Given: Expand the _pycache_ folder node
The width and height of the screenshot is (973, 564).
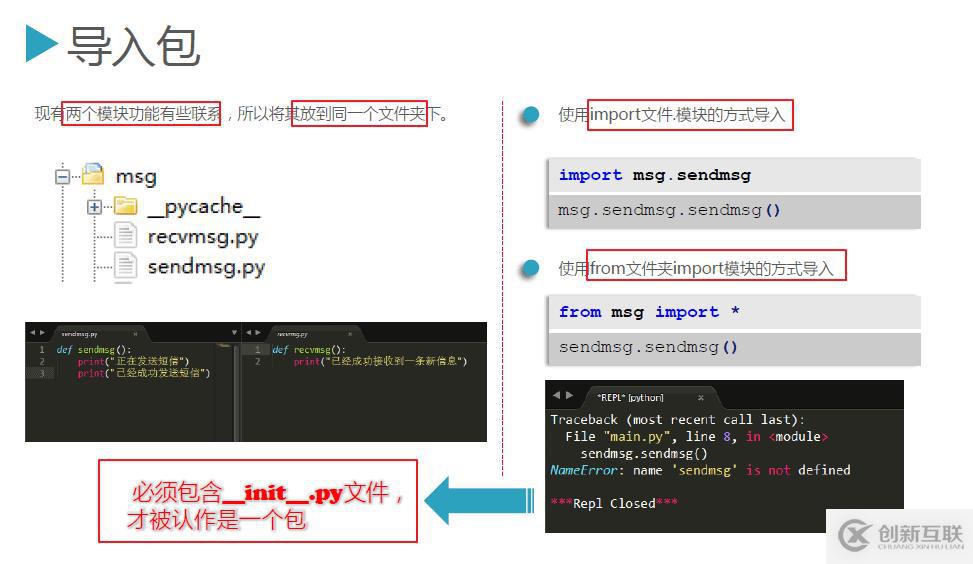Looking at the screenshot, I should (94, 207).
